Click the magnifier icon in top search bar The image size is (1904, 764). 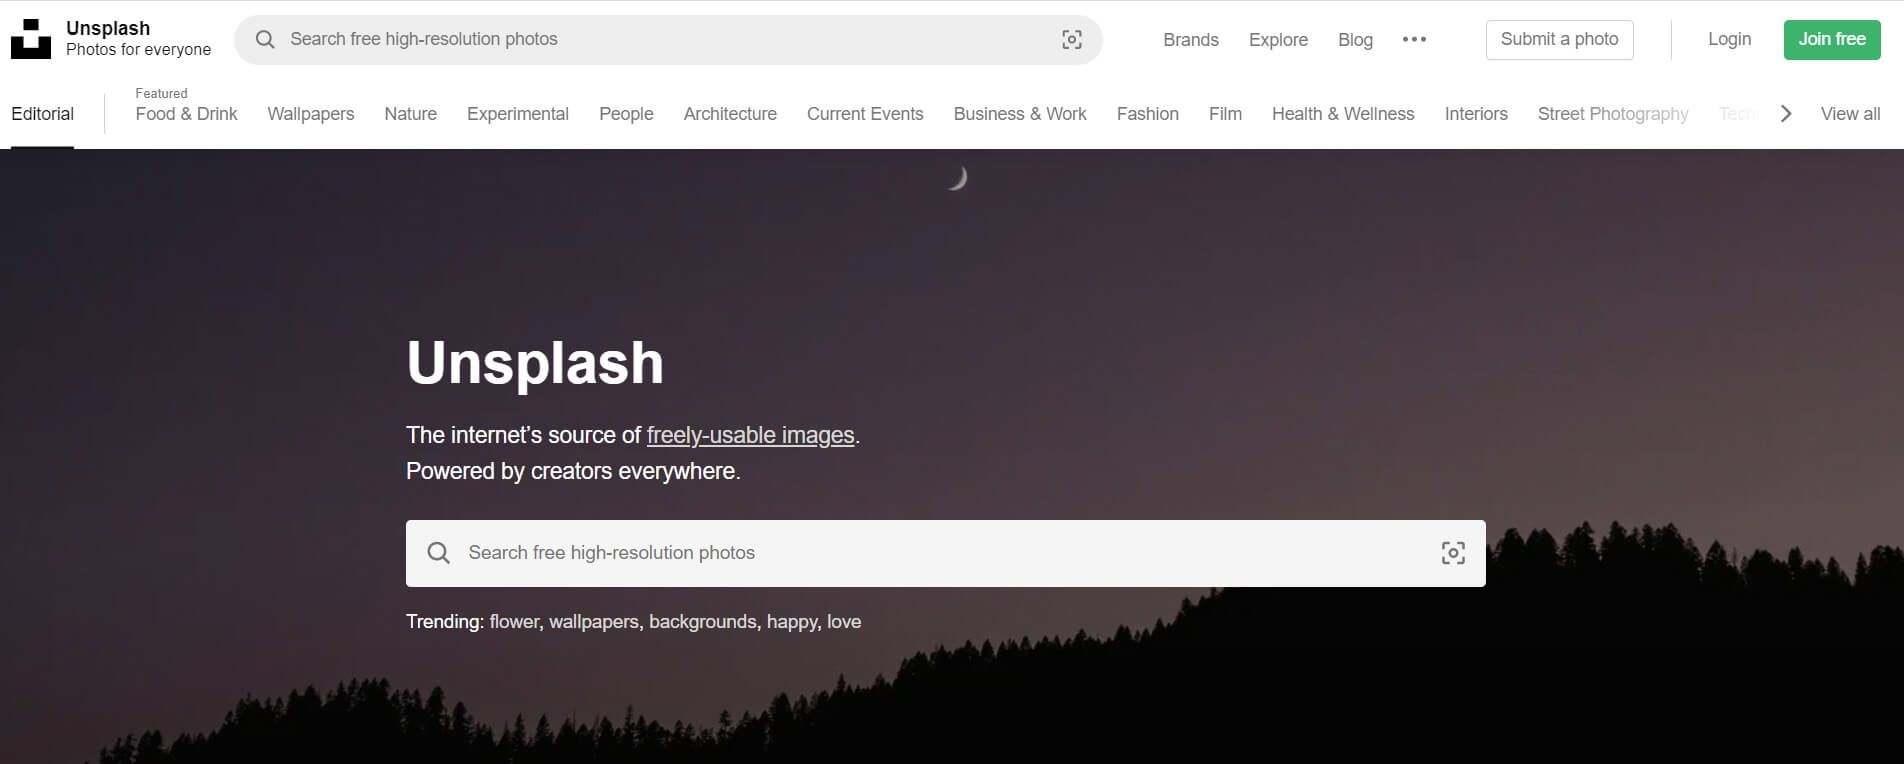[265, 40]
